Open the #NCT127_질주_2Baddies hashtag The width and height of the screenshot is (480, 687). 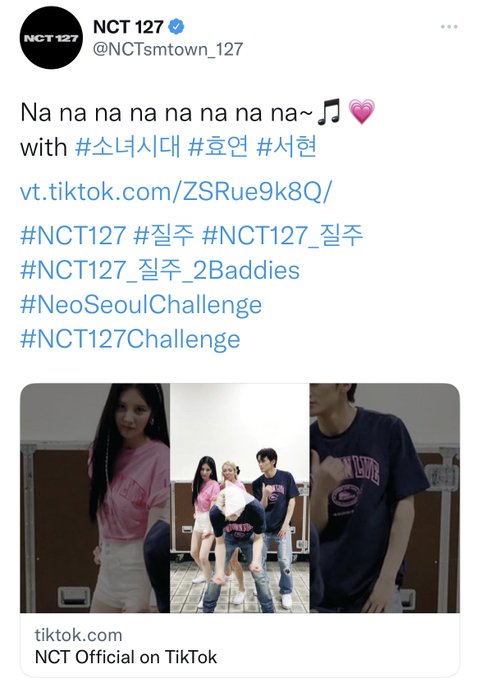click(160, 270)
